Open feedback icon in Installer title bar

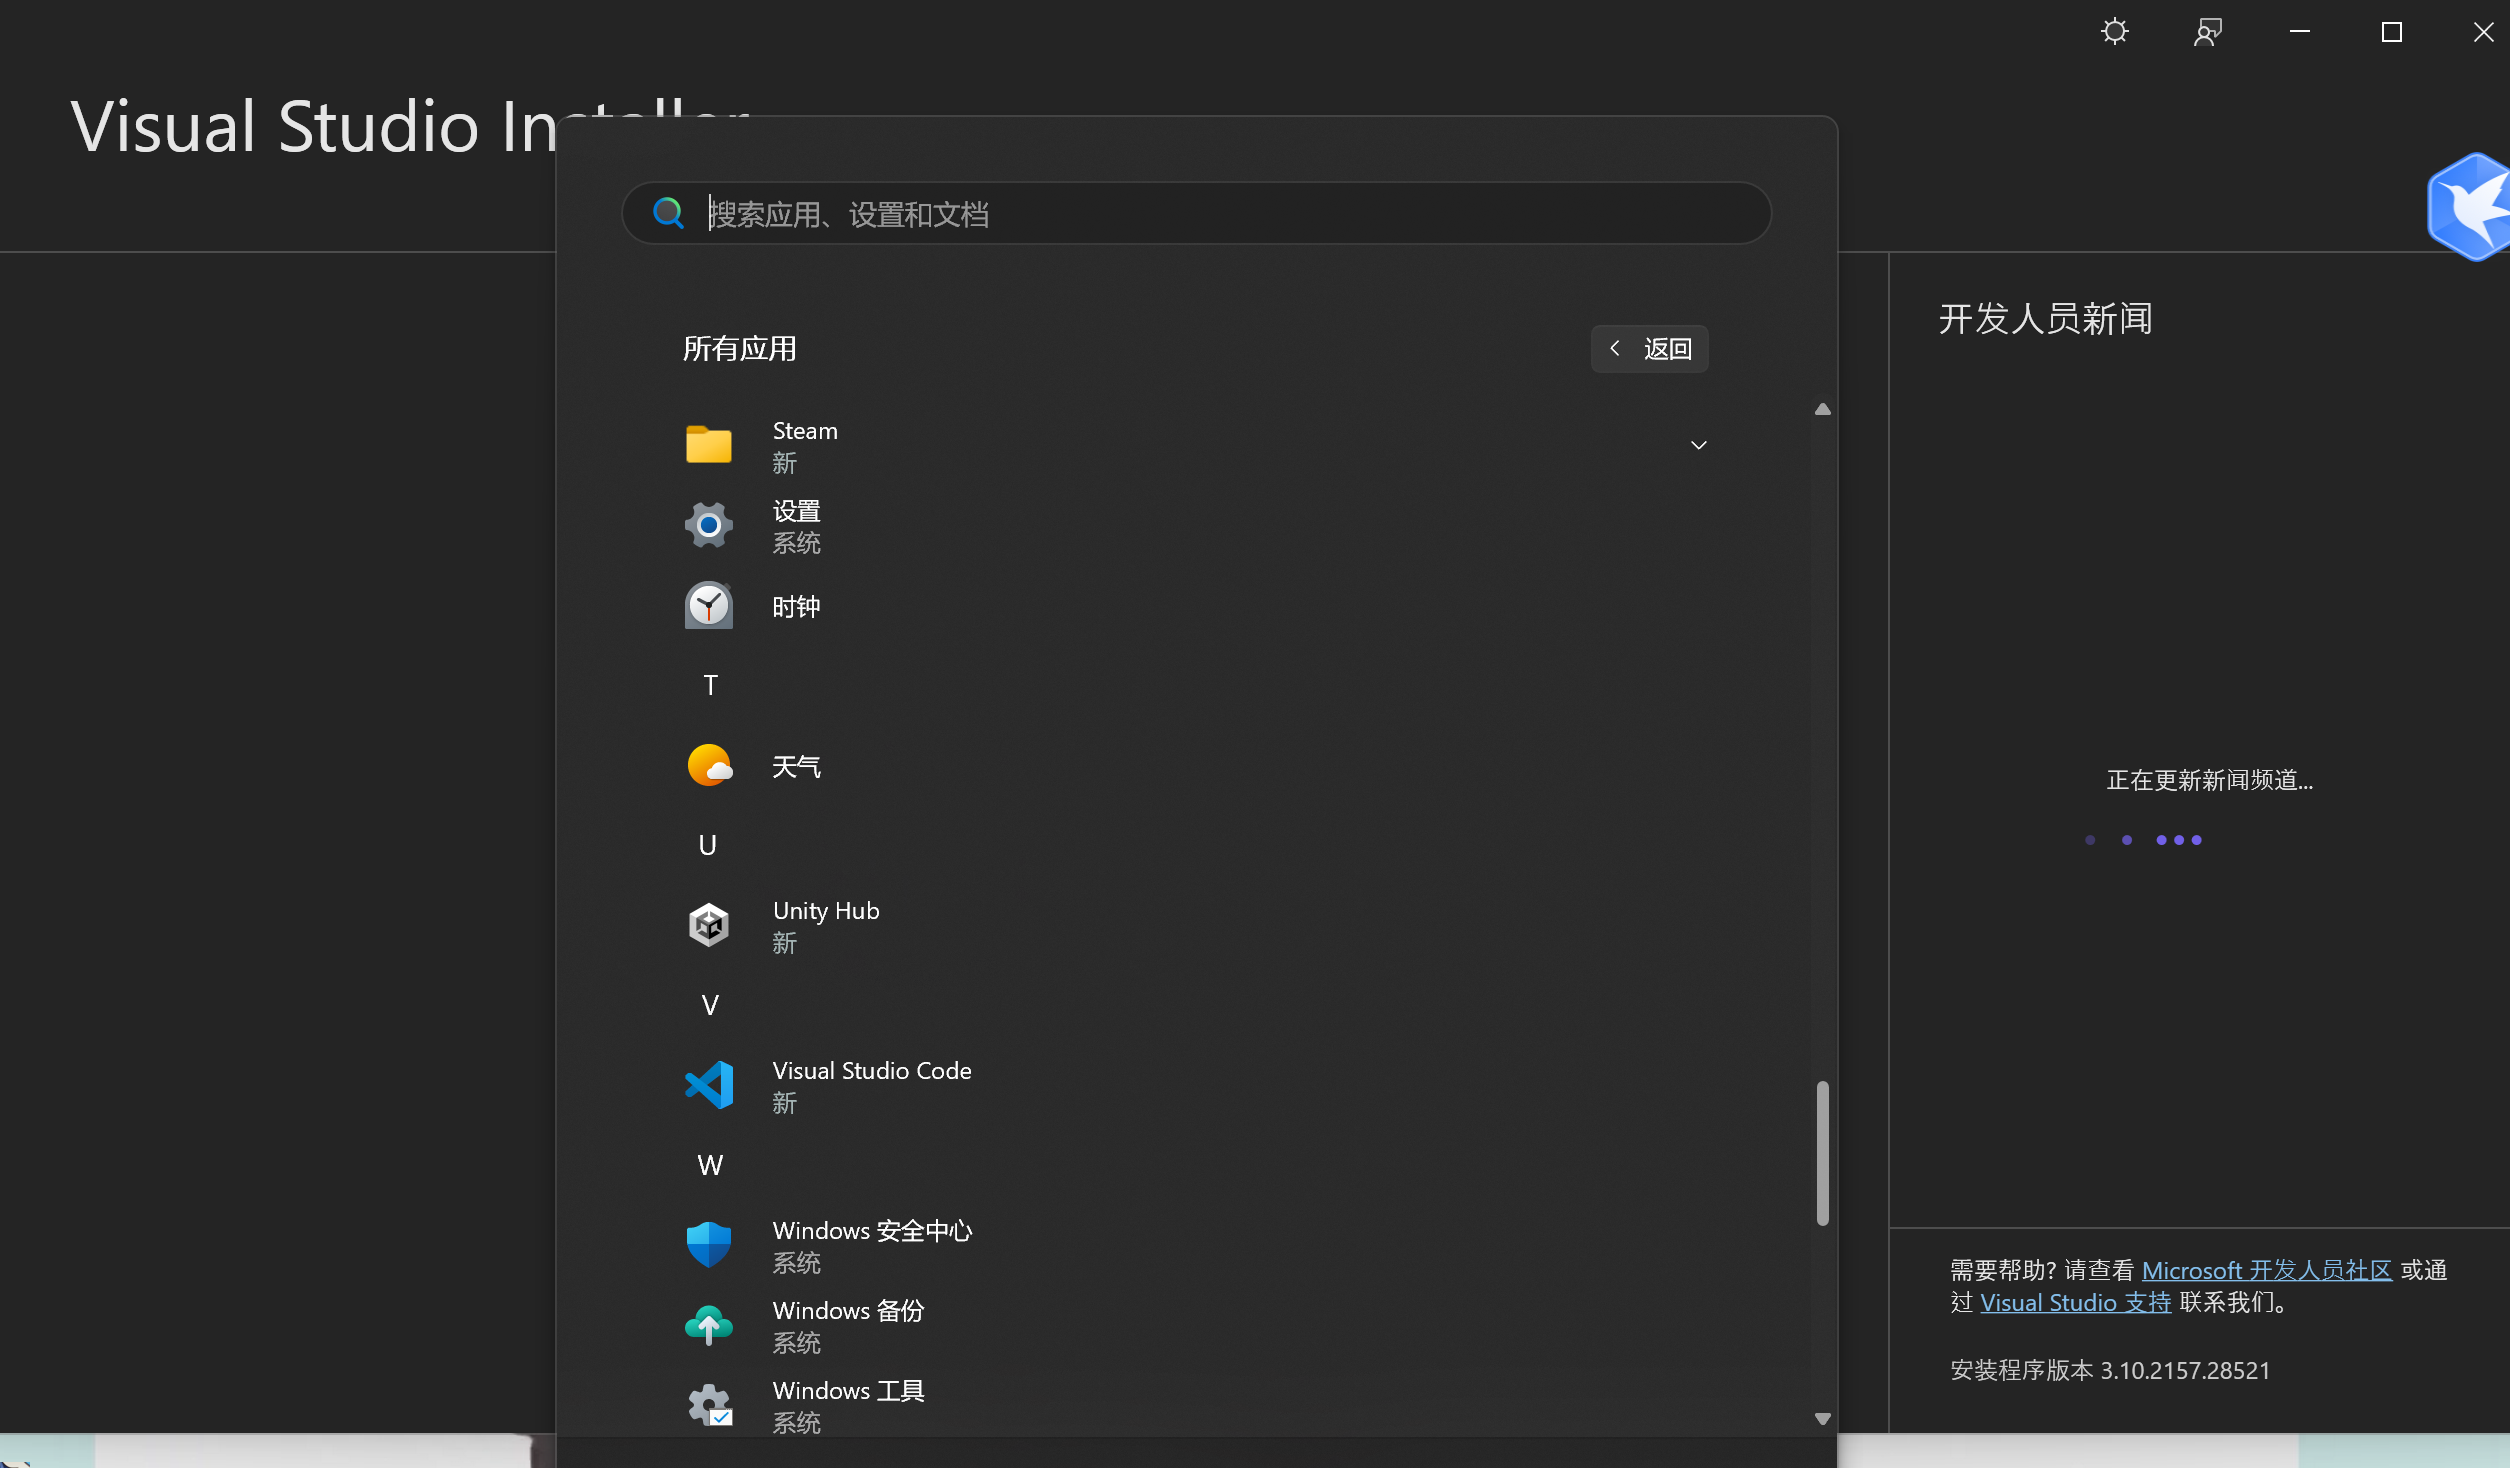pyautogui.click(x=2208, y=32)
